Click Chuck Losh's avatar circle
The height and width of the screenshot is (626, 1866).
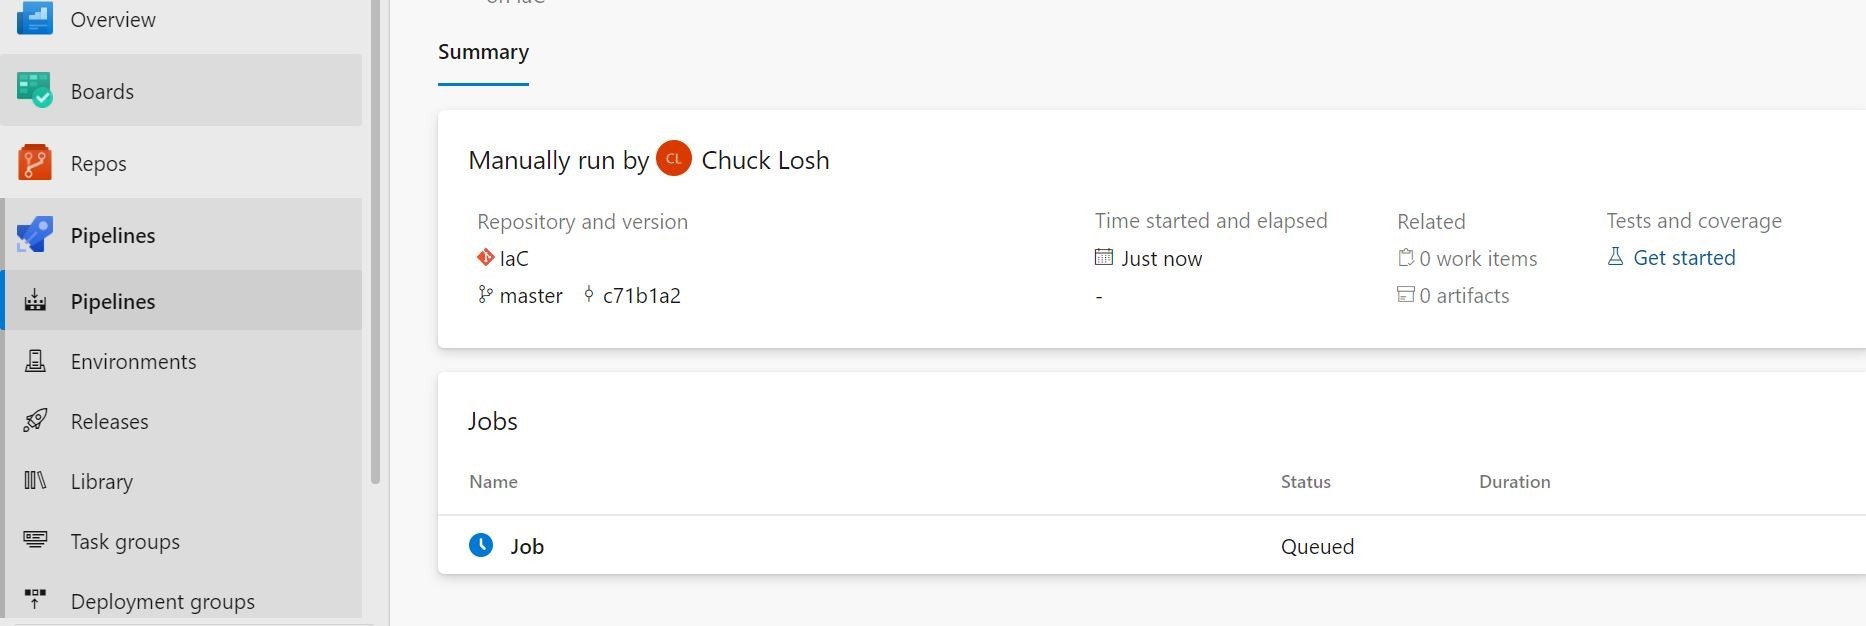click(674, 159)
